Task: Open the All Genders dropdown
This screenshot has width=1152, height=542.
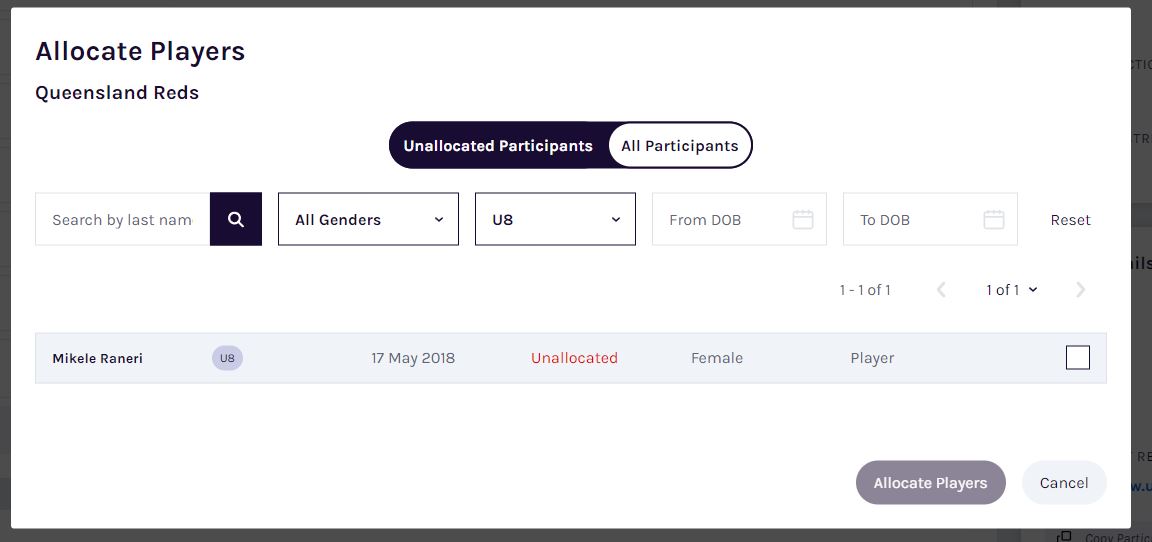Action: [x=368, y=219]
